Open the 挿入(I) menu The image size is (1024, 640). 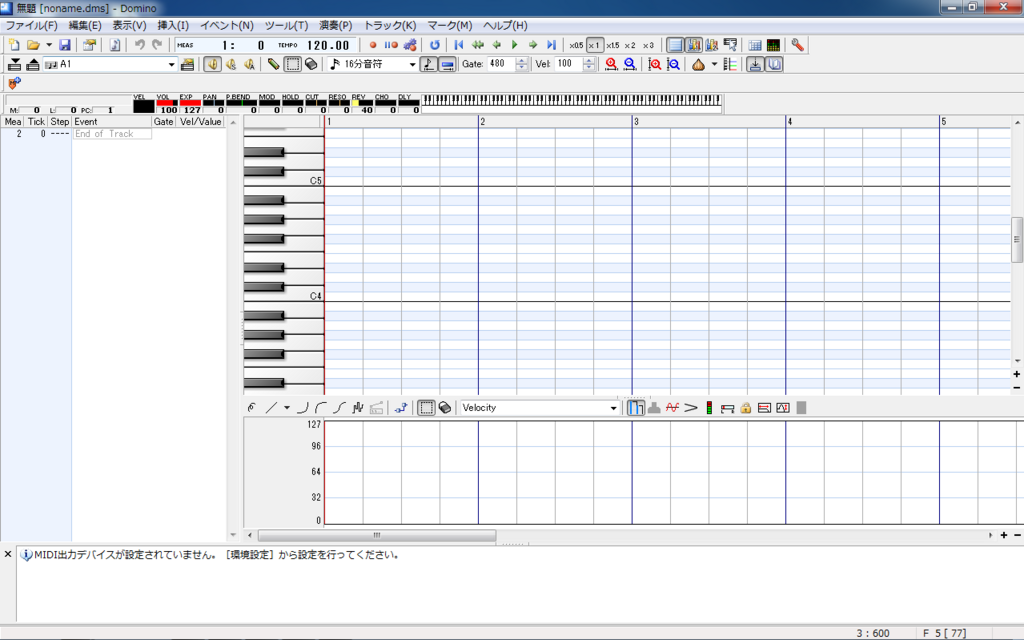coord(173,25)
